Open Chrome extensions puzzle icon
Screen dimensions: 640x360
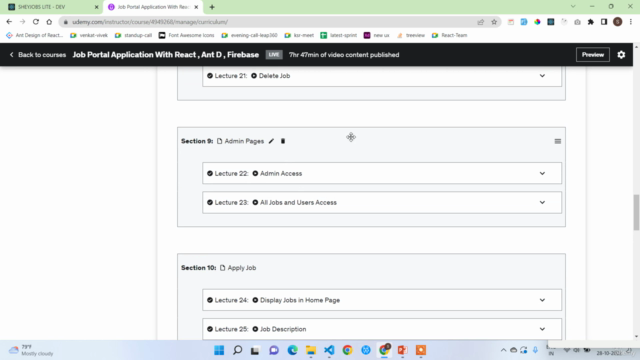click(591, 22)
